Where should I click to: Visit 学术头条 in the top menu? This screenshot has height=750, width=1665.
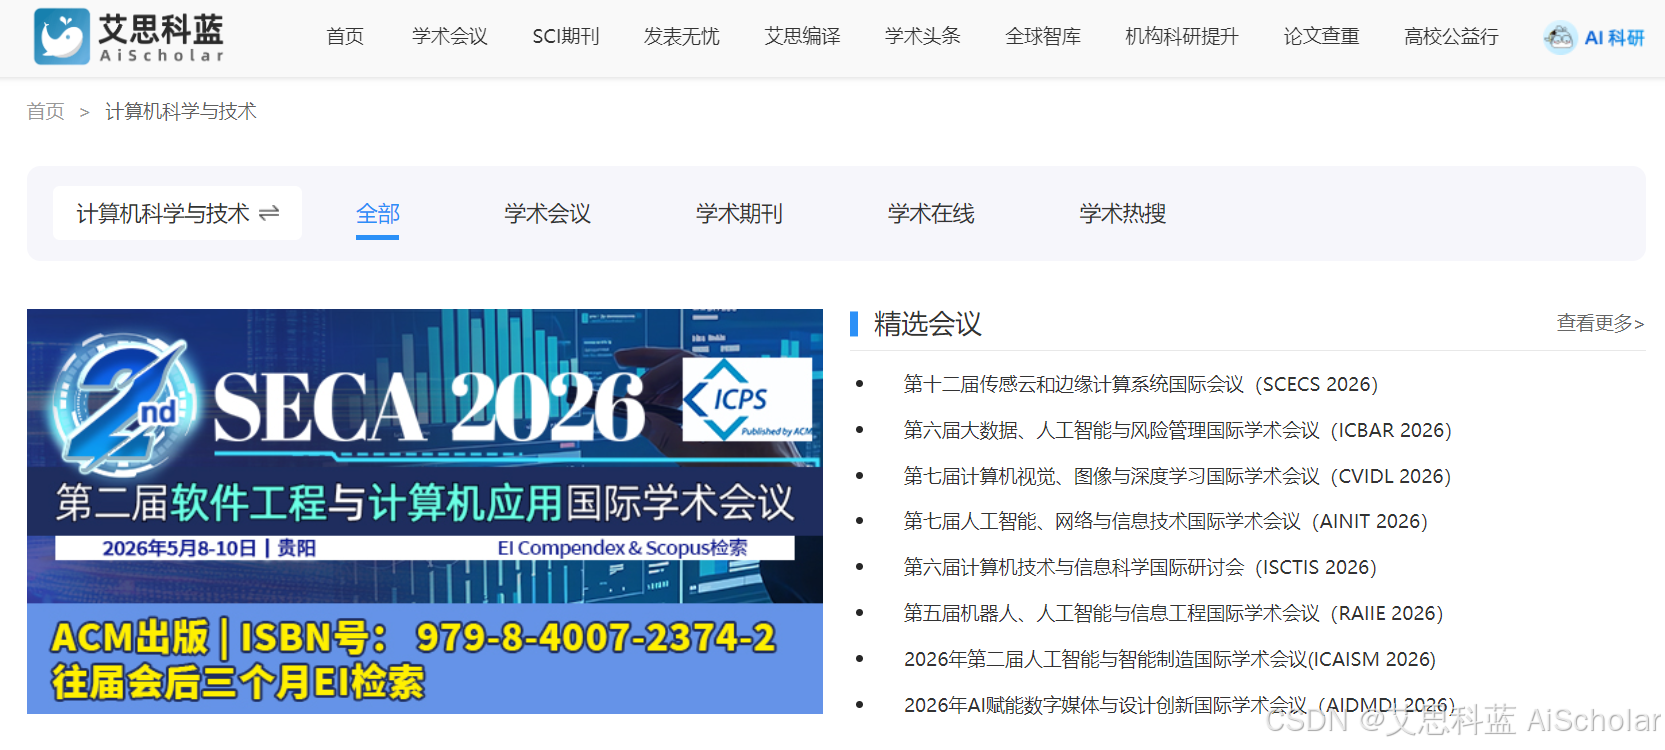[x=923, y=37]
